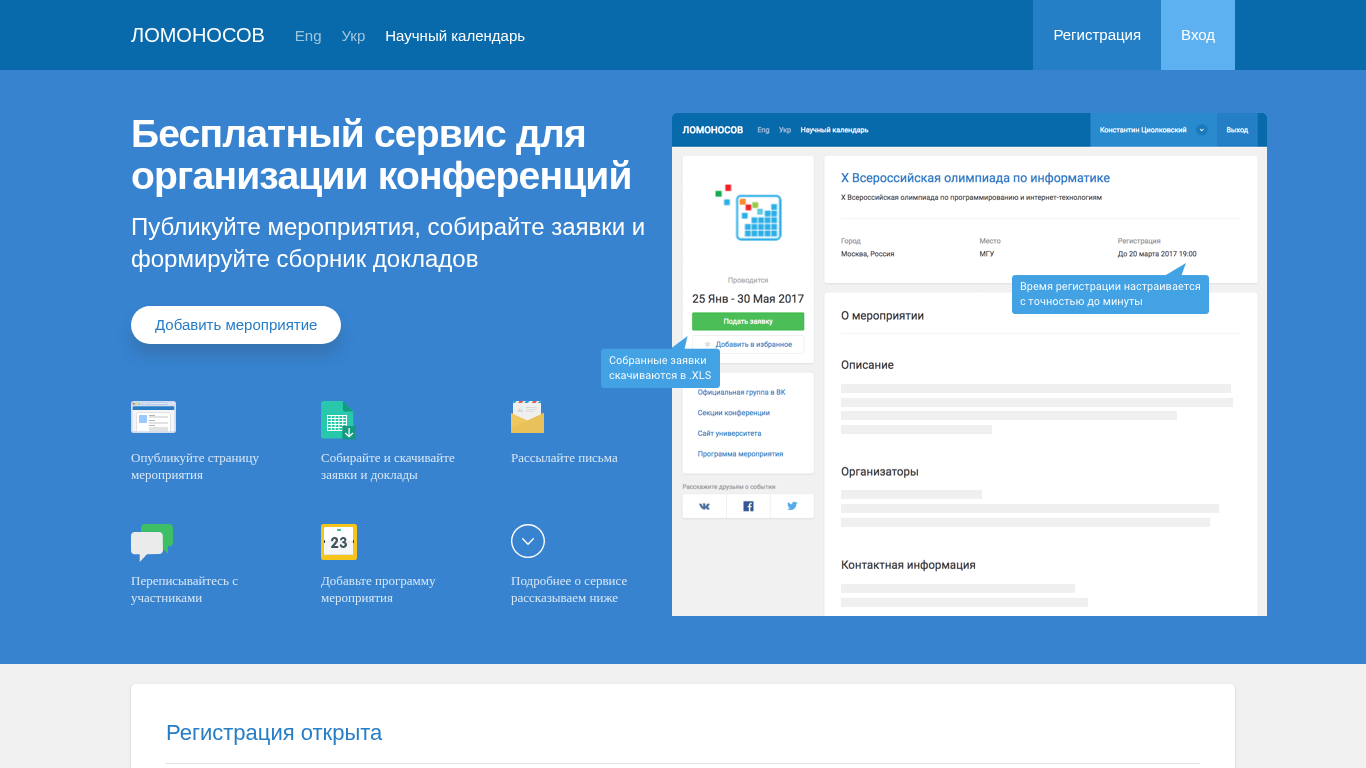Click 'Переписывайтесь с участниками' text
The height and width of the screenshot is (768, 1366).
tap(185, 589)
